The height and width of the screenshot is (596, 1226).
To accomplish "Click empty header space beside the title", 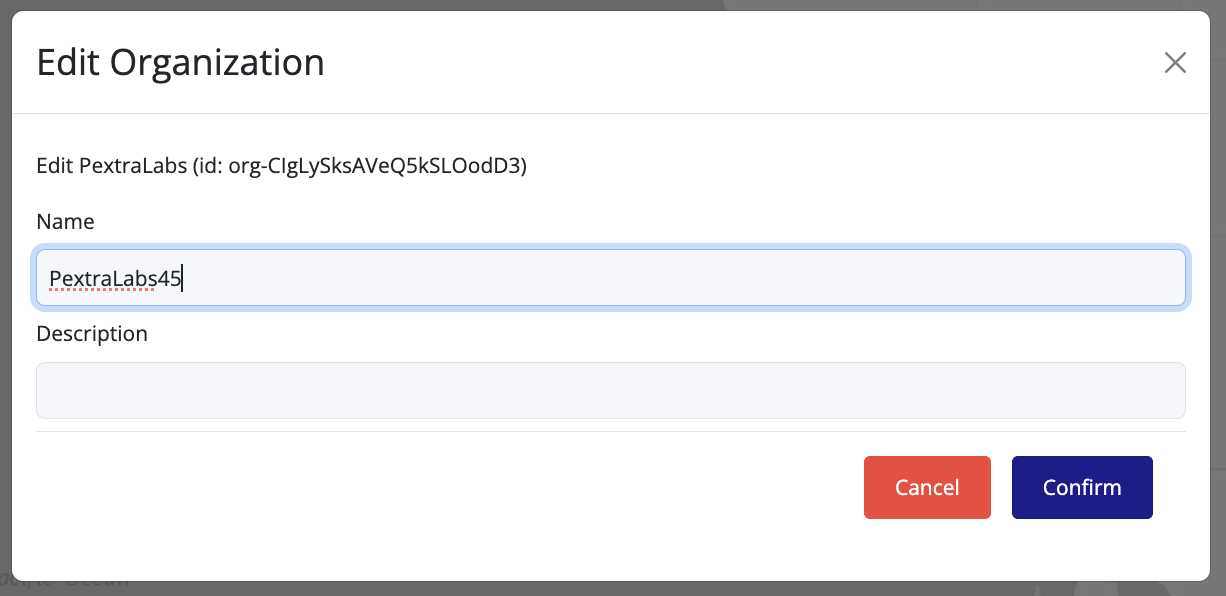I will tap(700, 62).
